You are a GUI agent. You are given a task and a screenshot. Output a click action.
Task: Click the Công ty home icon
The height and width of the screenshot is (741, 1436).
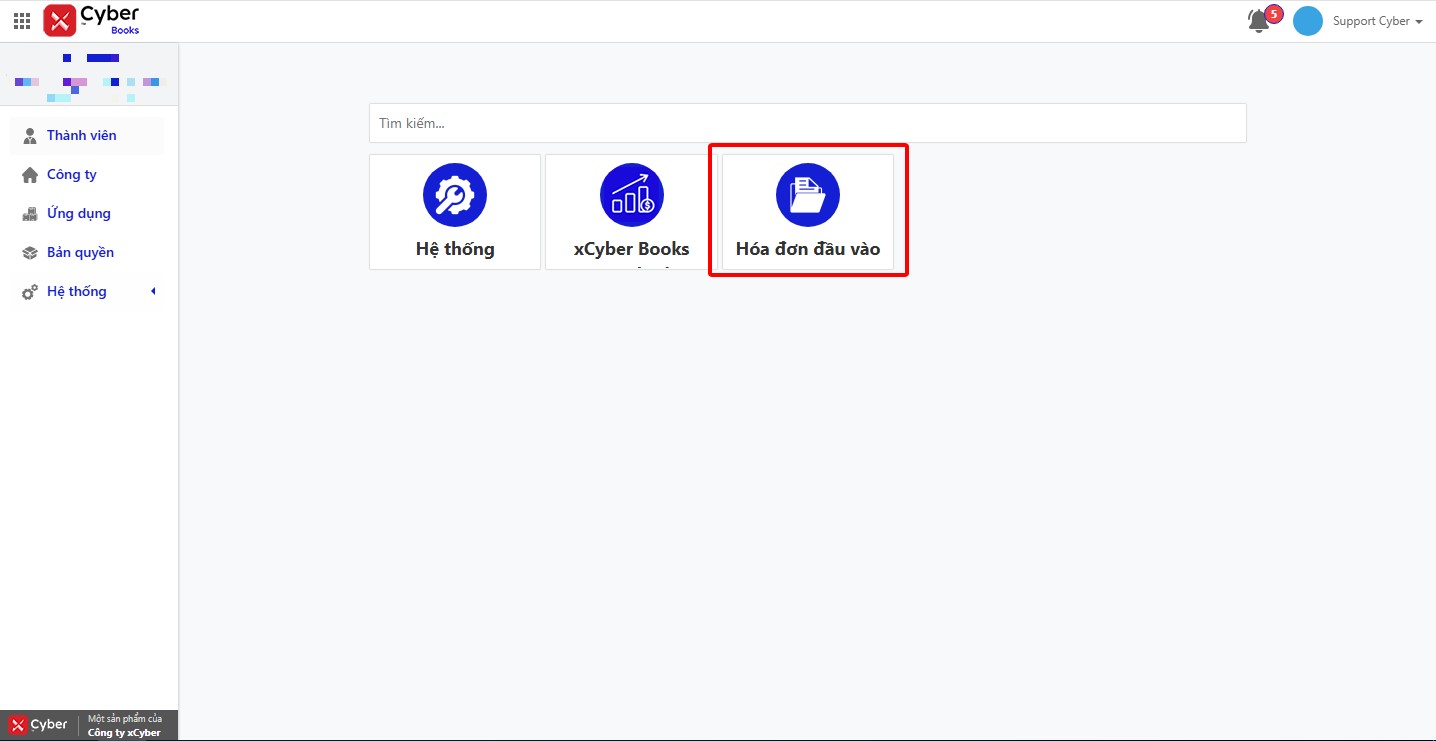point(30,174)
